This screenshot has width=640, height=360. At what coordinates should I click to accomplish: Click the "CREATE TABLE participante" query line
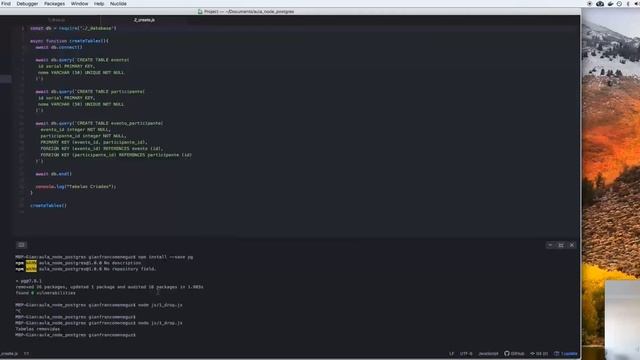coord(90,92)
